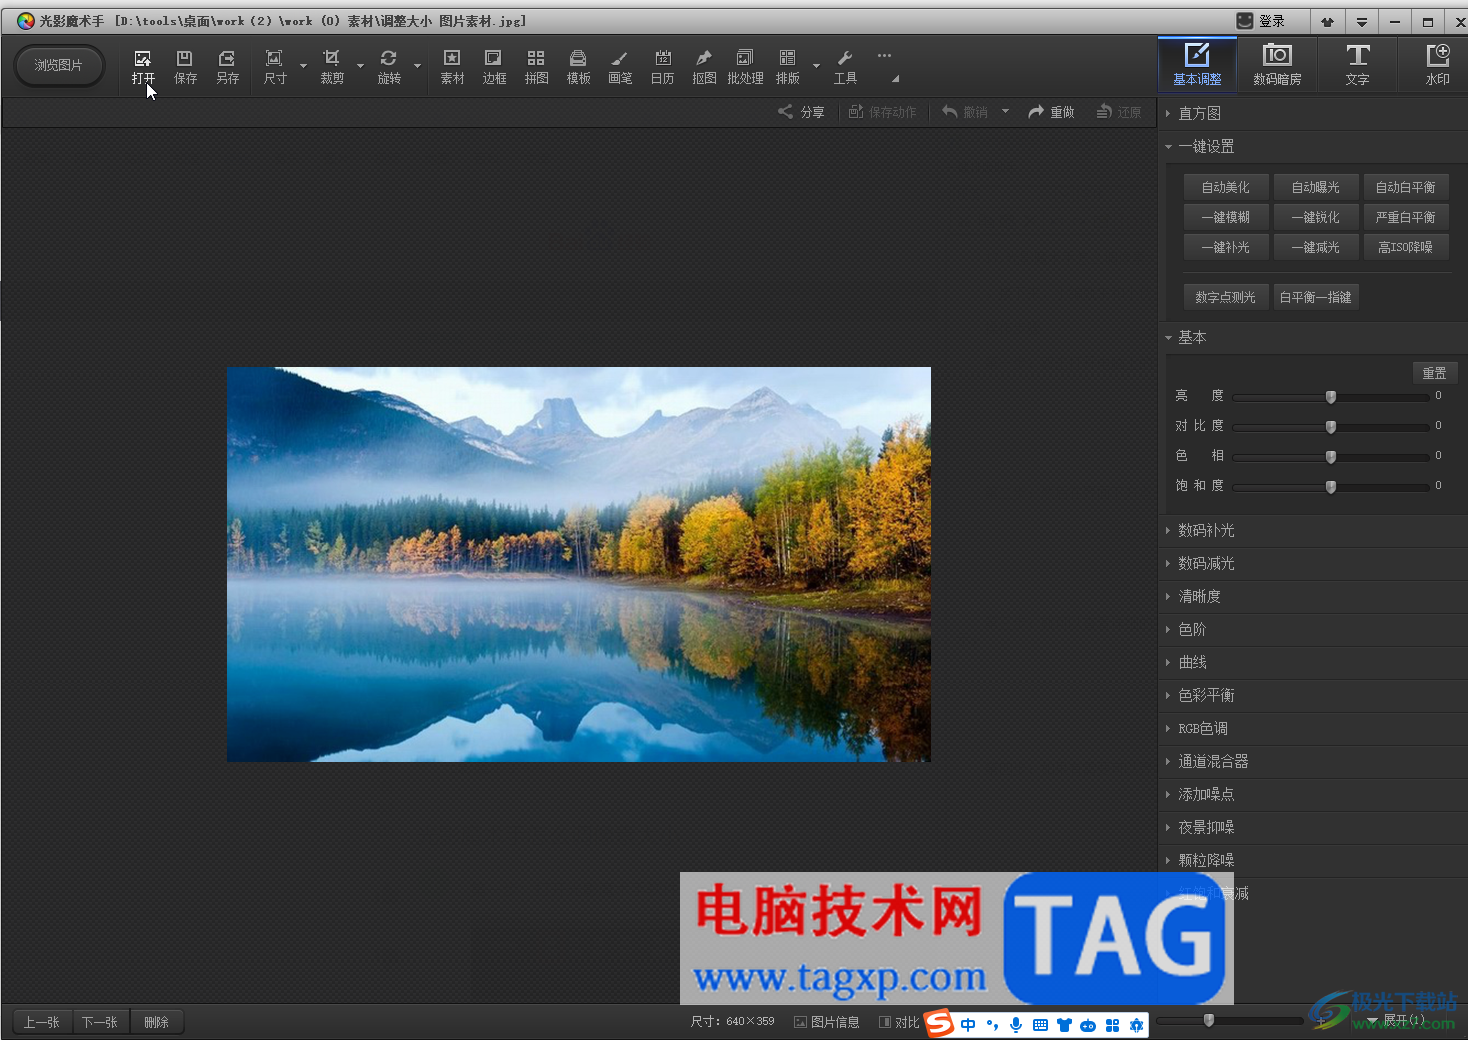The height and width of the screenshot is (1040, 1468).
Task: Select the 尺寸 (Size) tool
Action: click(x=275, y=66)
